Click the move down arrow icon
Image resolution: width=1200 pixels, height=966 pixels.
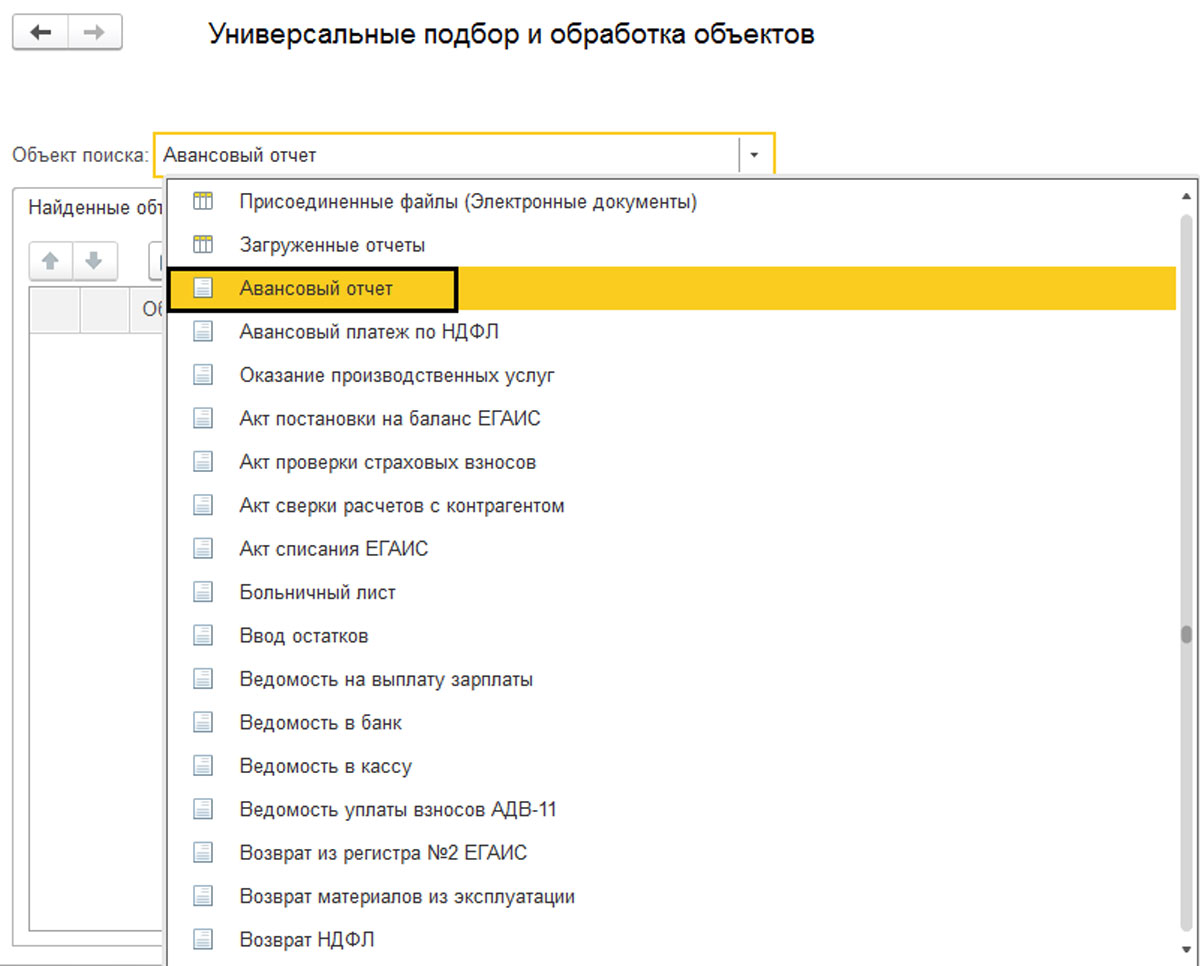pyautogui.click(x=94, y=261)
